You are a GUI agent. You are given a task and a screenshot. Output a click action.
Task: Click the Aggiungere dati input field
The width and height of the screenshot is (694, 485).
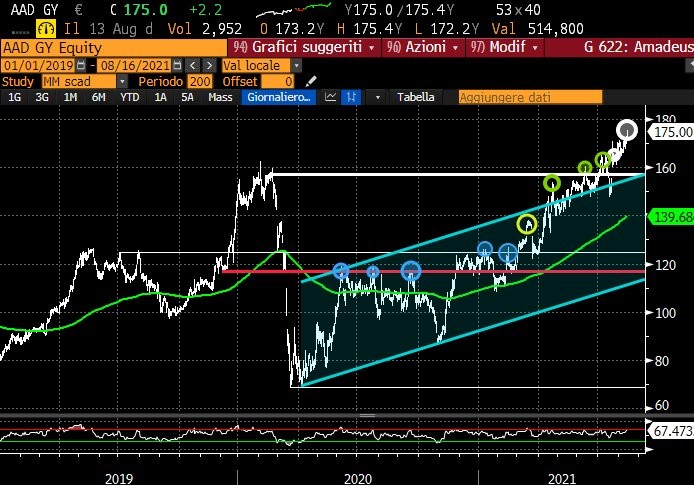[x=530, y=97]
